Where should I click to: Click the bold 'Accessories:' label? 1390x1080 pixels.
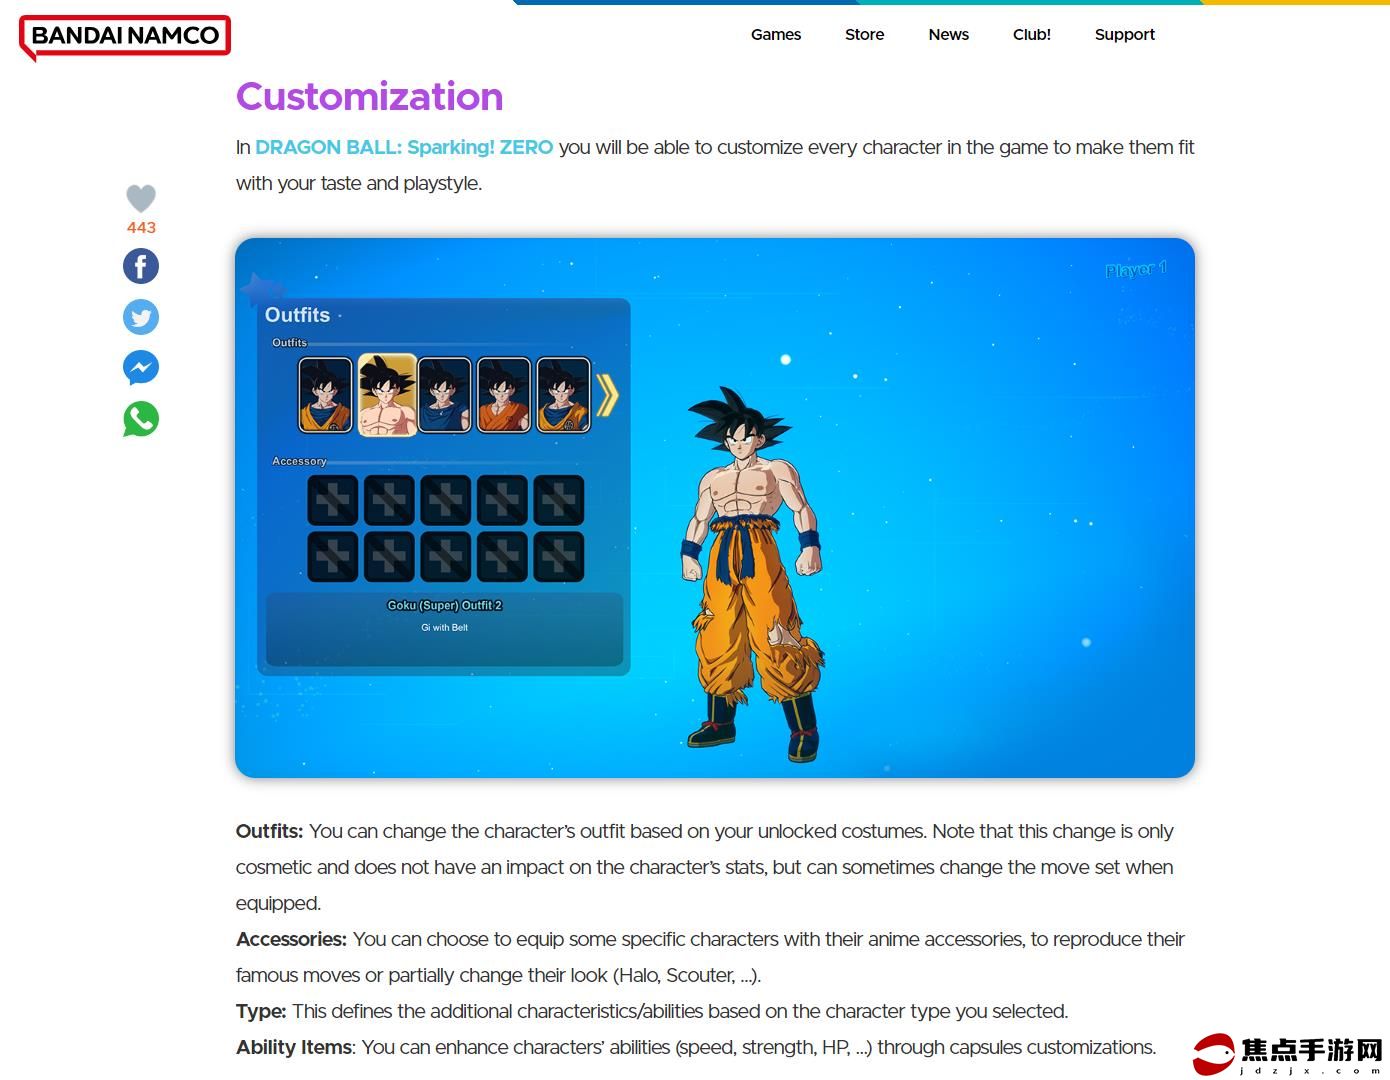[291, 939]
